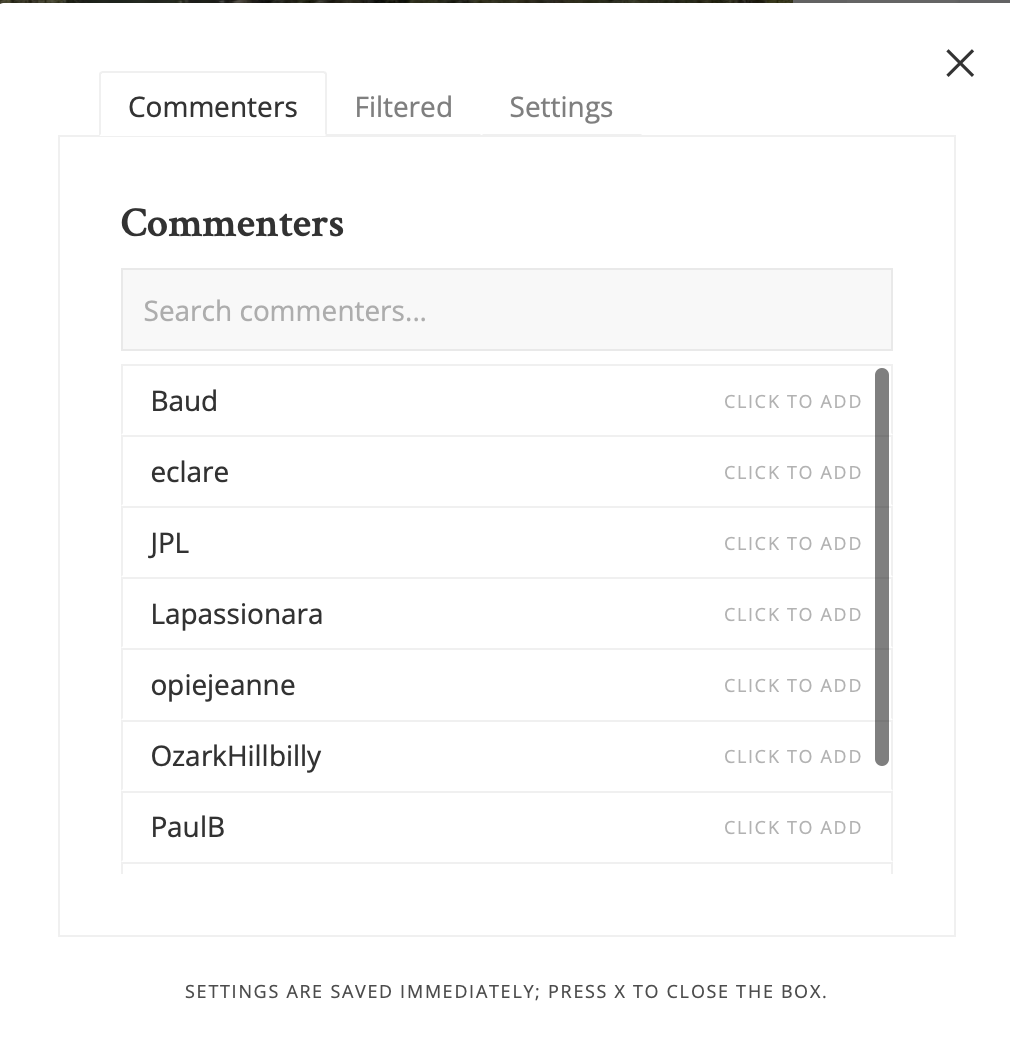Open the Filtered tab
This screenshot has width=1010, height=1060.
tap(404, 107)
